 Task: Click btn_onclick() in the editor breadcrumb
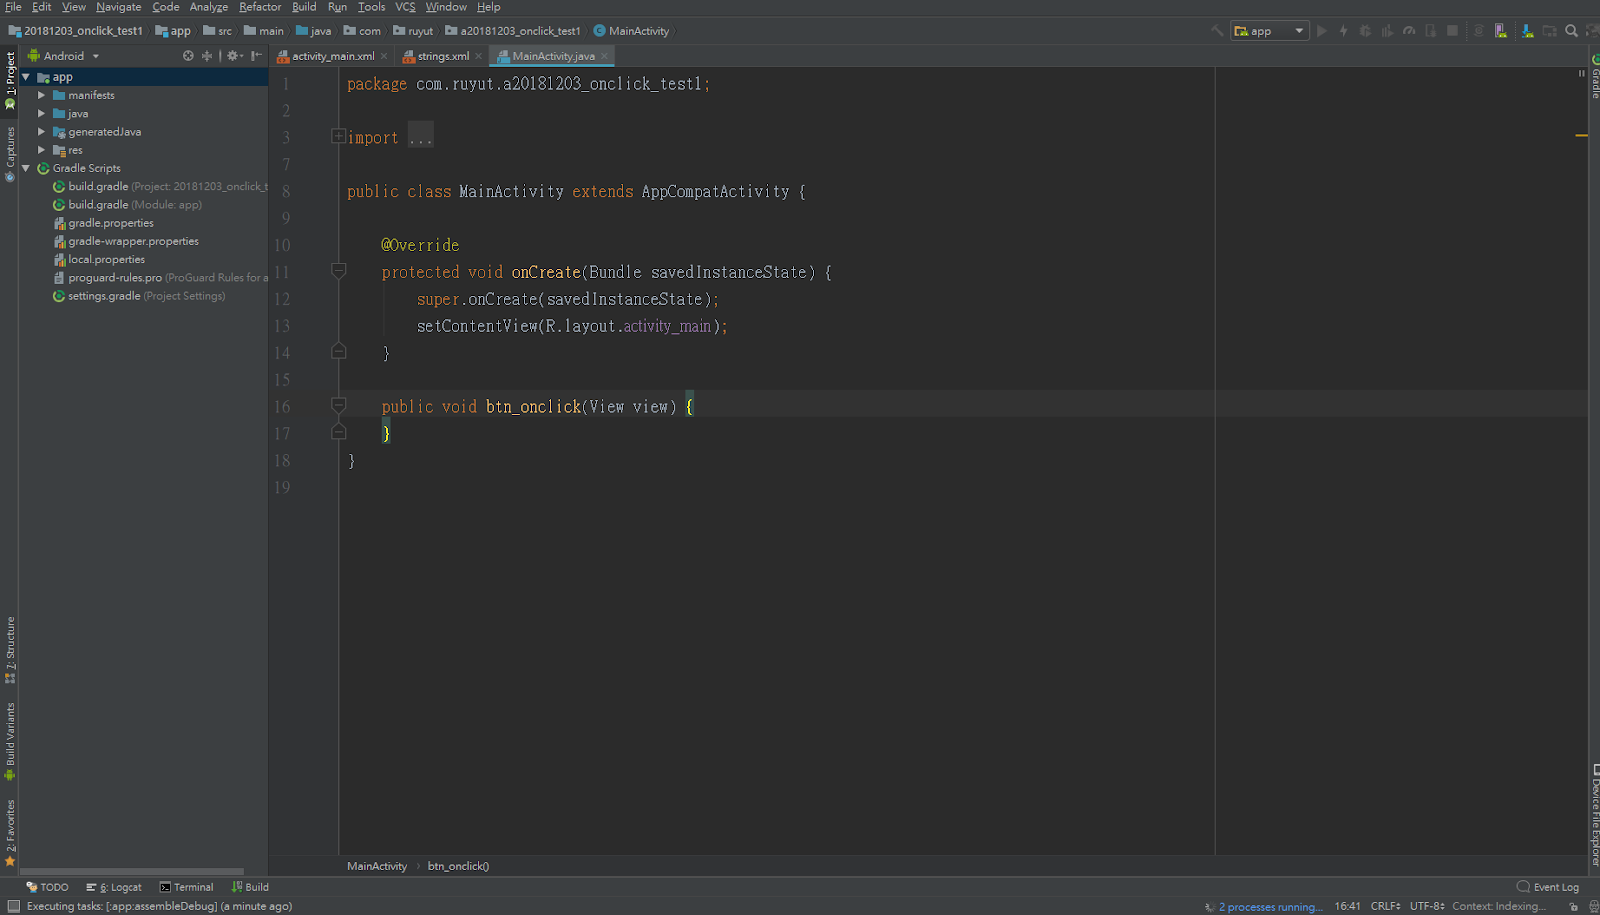(458, 866)
